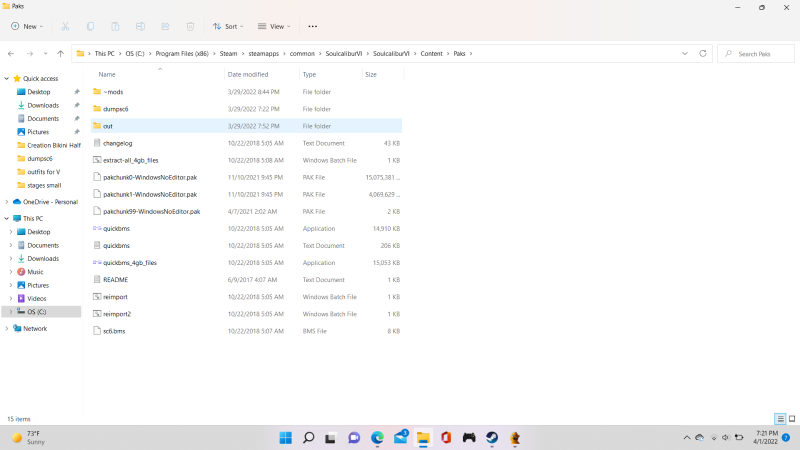The height and width of the screenshot is (450, 800).
Task: Show hidden system tray icons
Action: 687,438
